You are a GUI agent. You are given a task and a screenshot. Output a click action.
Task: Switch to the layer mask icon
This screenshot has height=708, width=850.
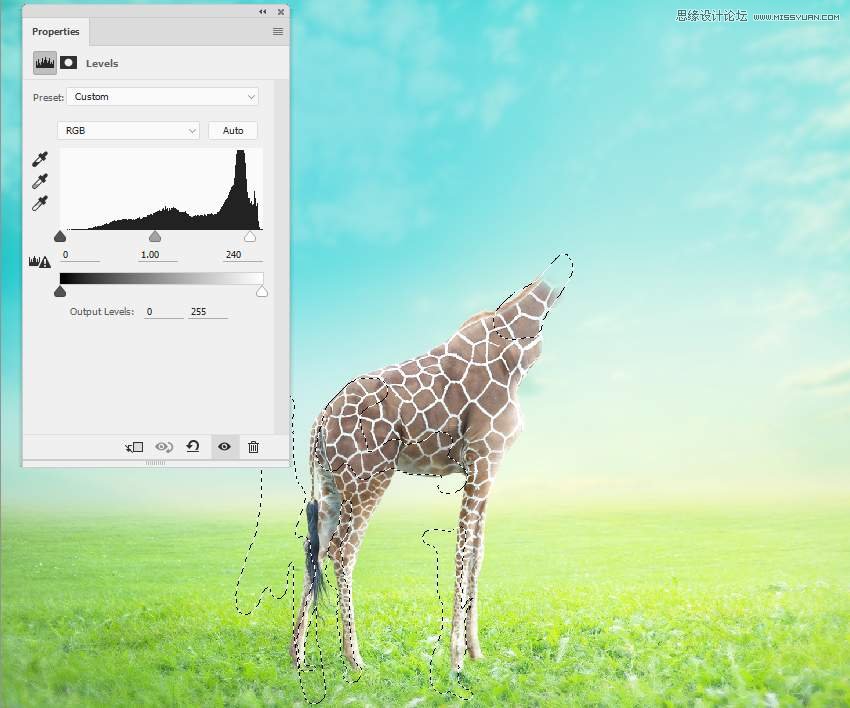[69, 62]
